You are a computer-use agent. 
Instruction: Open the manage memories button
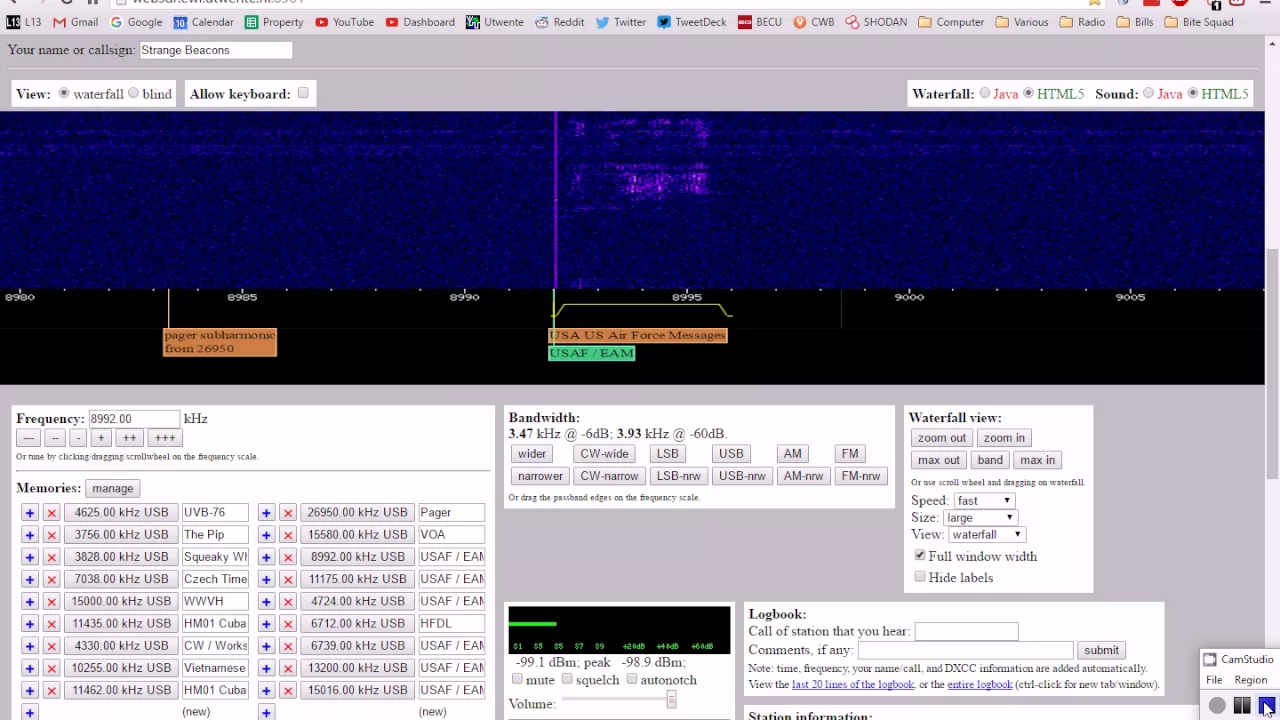point(112,489)
